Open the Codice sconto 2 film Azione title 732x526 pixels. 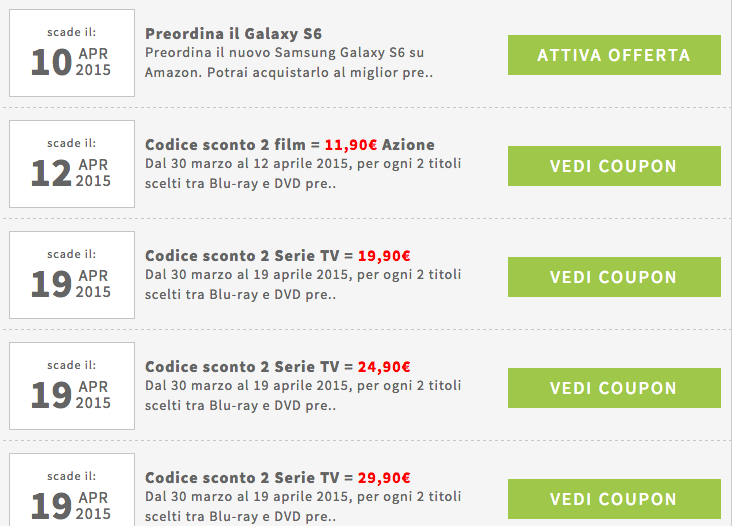pyautogui.click(x=290, y=145)
